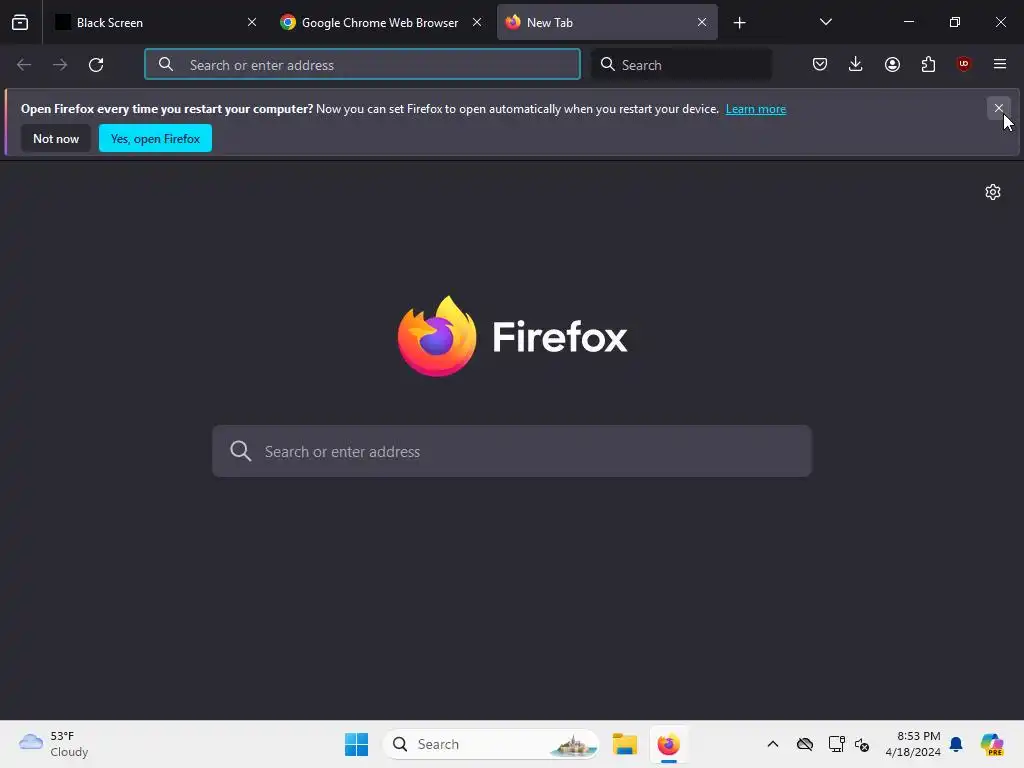Close the Google Chrome Web Browser tab
This screenshot has height=768, width=1024.
tap(477, 22)
